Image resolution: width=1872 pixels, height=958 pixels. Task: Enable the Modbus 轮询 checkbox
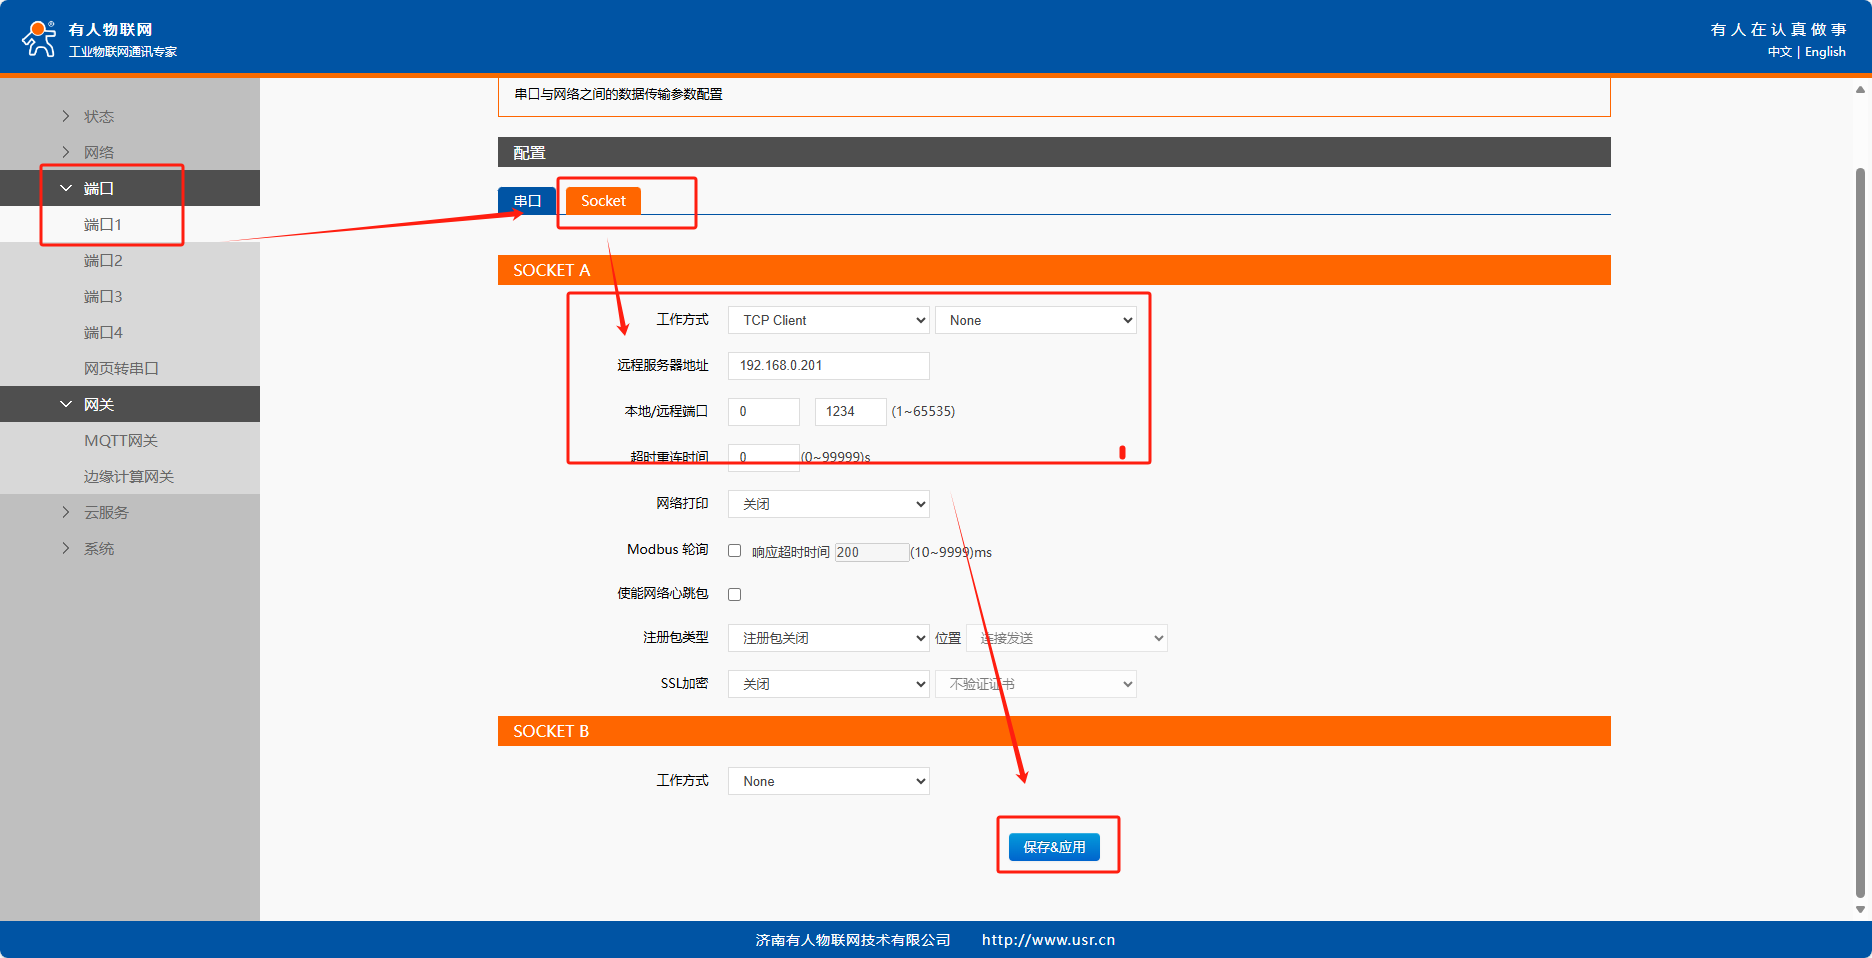coord(735,551)
